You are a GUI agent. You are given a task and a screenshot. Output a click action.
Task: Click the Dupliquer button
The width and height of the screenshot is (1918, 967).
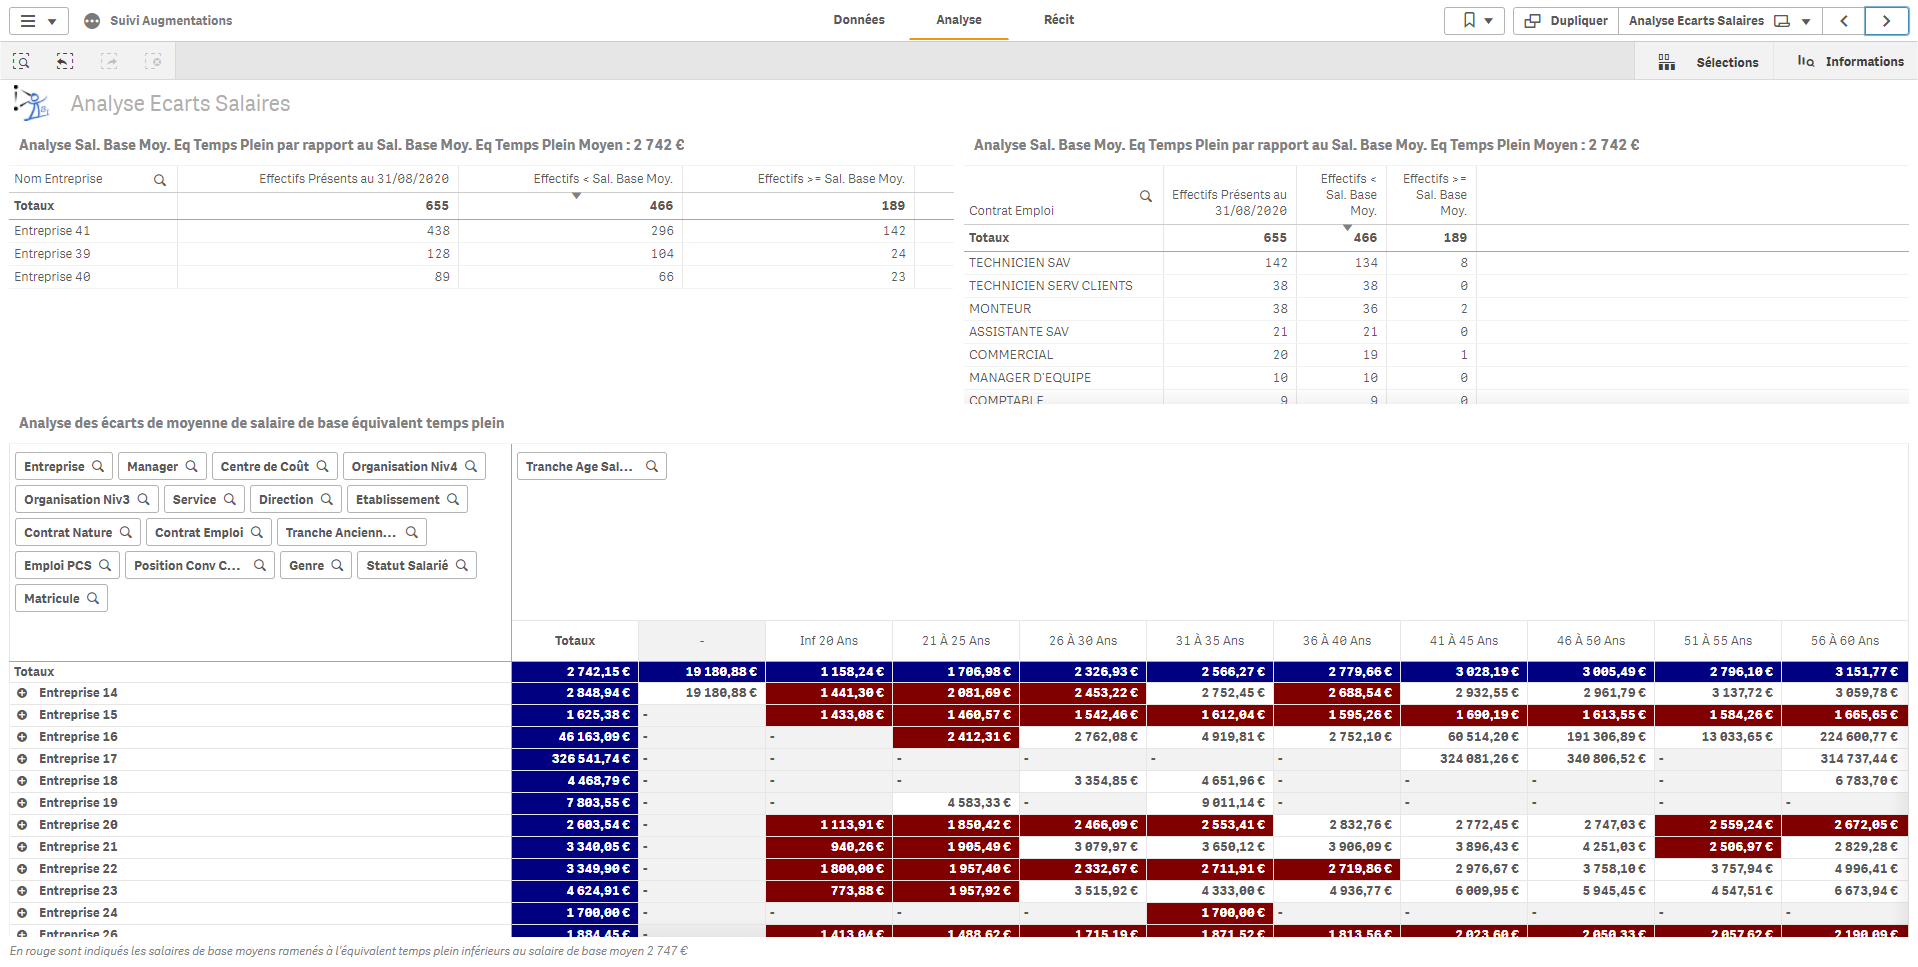click(1566, 21)
